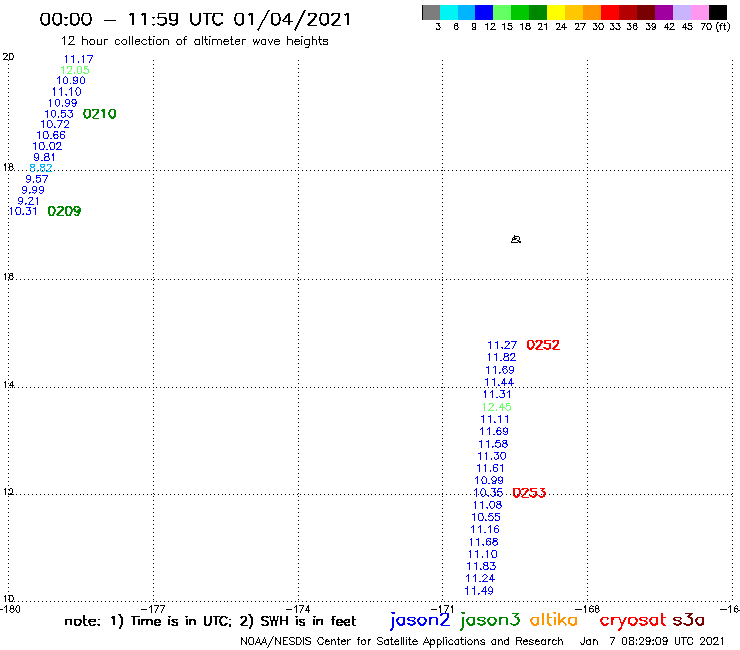
Task: Select the light green value 12.05
Action: tap(75, 70)
